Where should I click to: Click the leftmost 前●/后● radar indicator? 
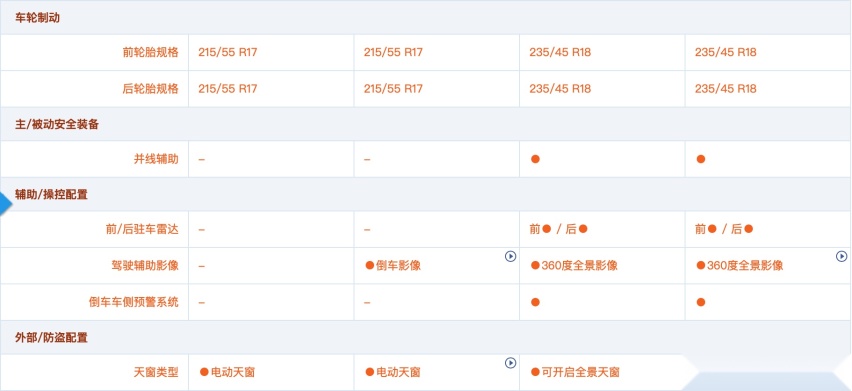(x=559, y=229)
